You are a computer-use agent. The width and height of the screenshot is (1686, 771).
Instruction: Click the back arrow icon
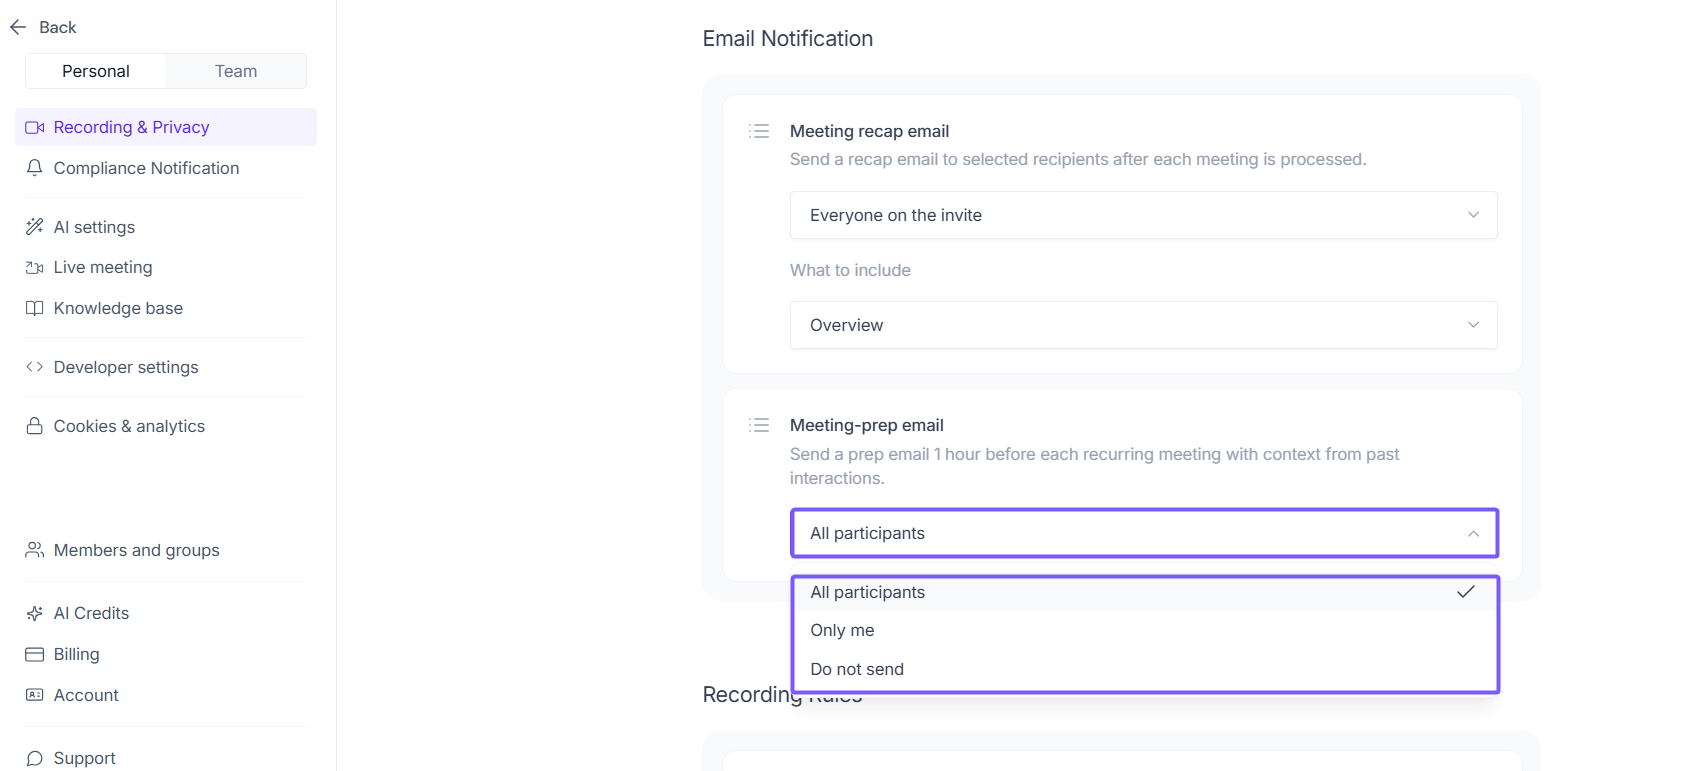point(18,27)
